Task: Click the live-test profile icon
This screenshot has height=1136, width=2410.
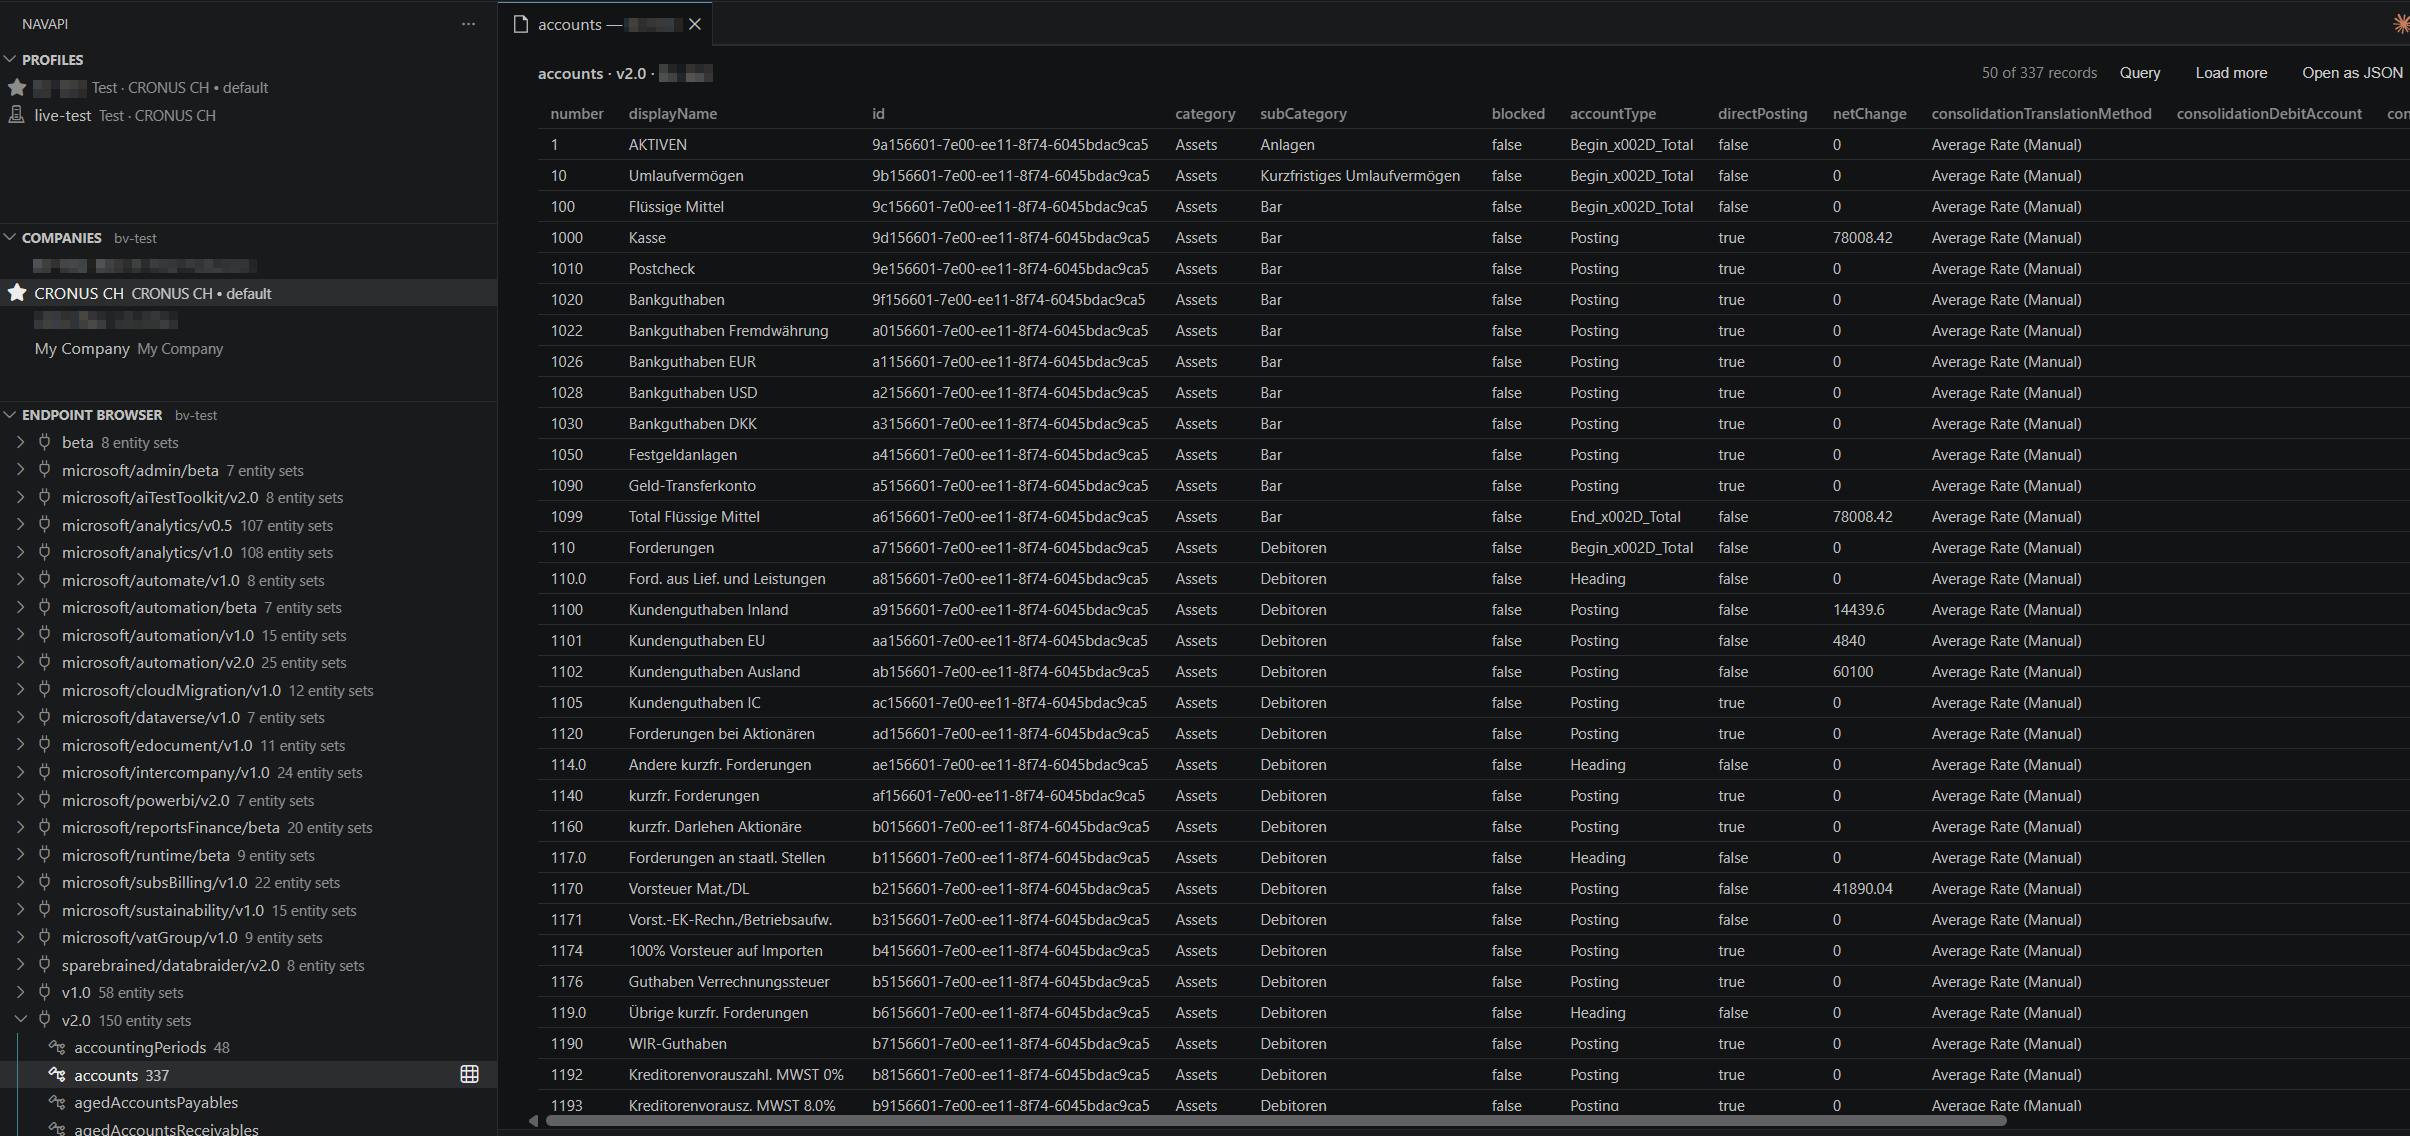Action: [x=17, y=115]
